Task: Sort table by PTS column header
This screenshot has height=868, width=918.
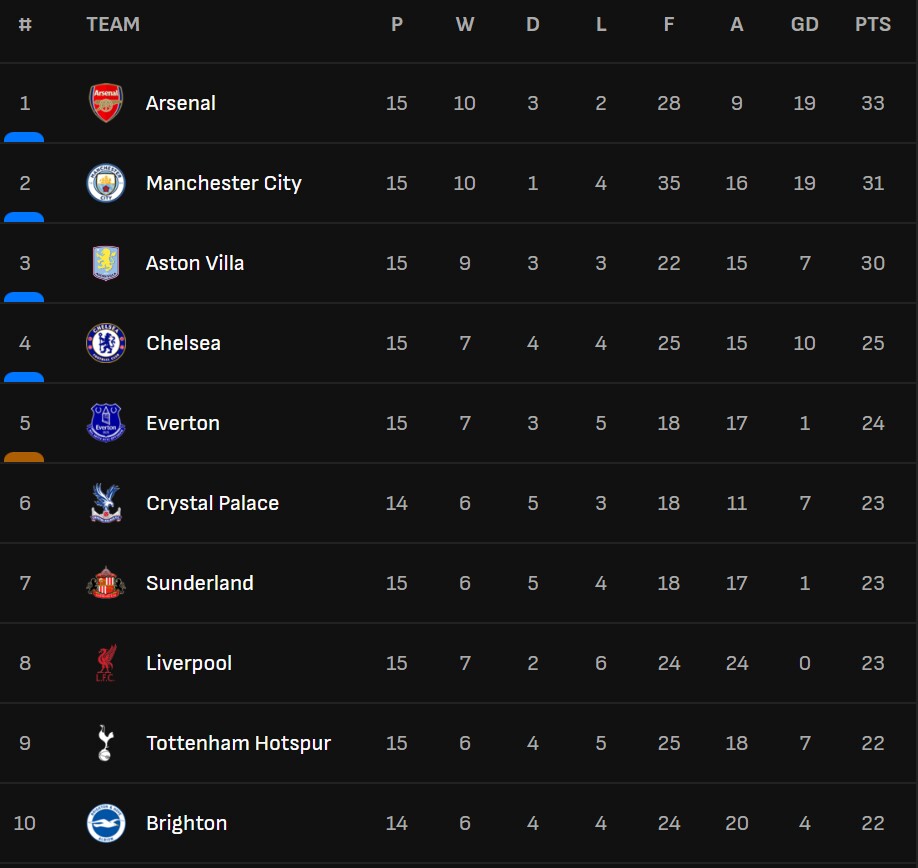Action: pyautogui.click(x=872, y=24)
